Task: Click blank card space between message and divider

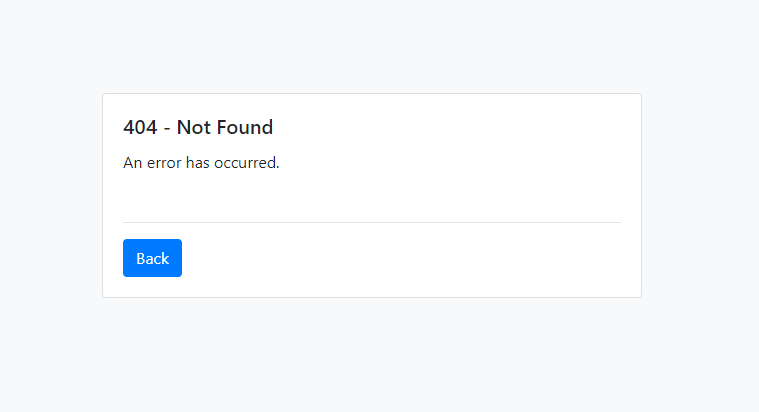Action: 371,197
